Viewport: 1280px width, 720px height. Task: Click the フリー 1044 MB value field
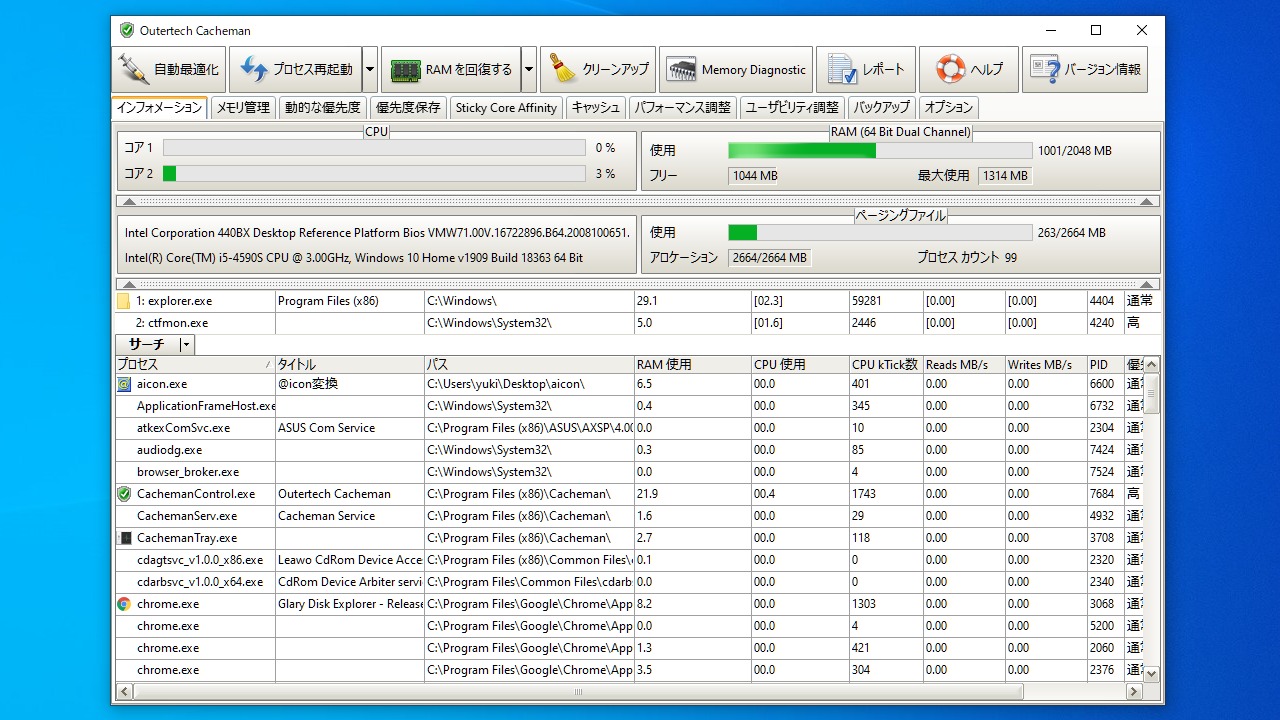(754, 176)
